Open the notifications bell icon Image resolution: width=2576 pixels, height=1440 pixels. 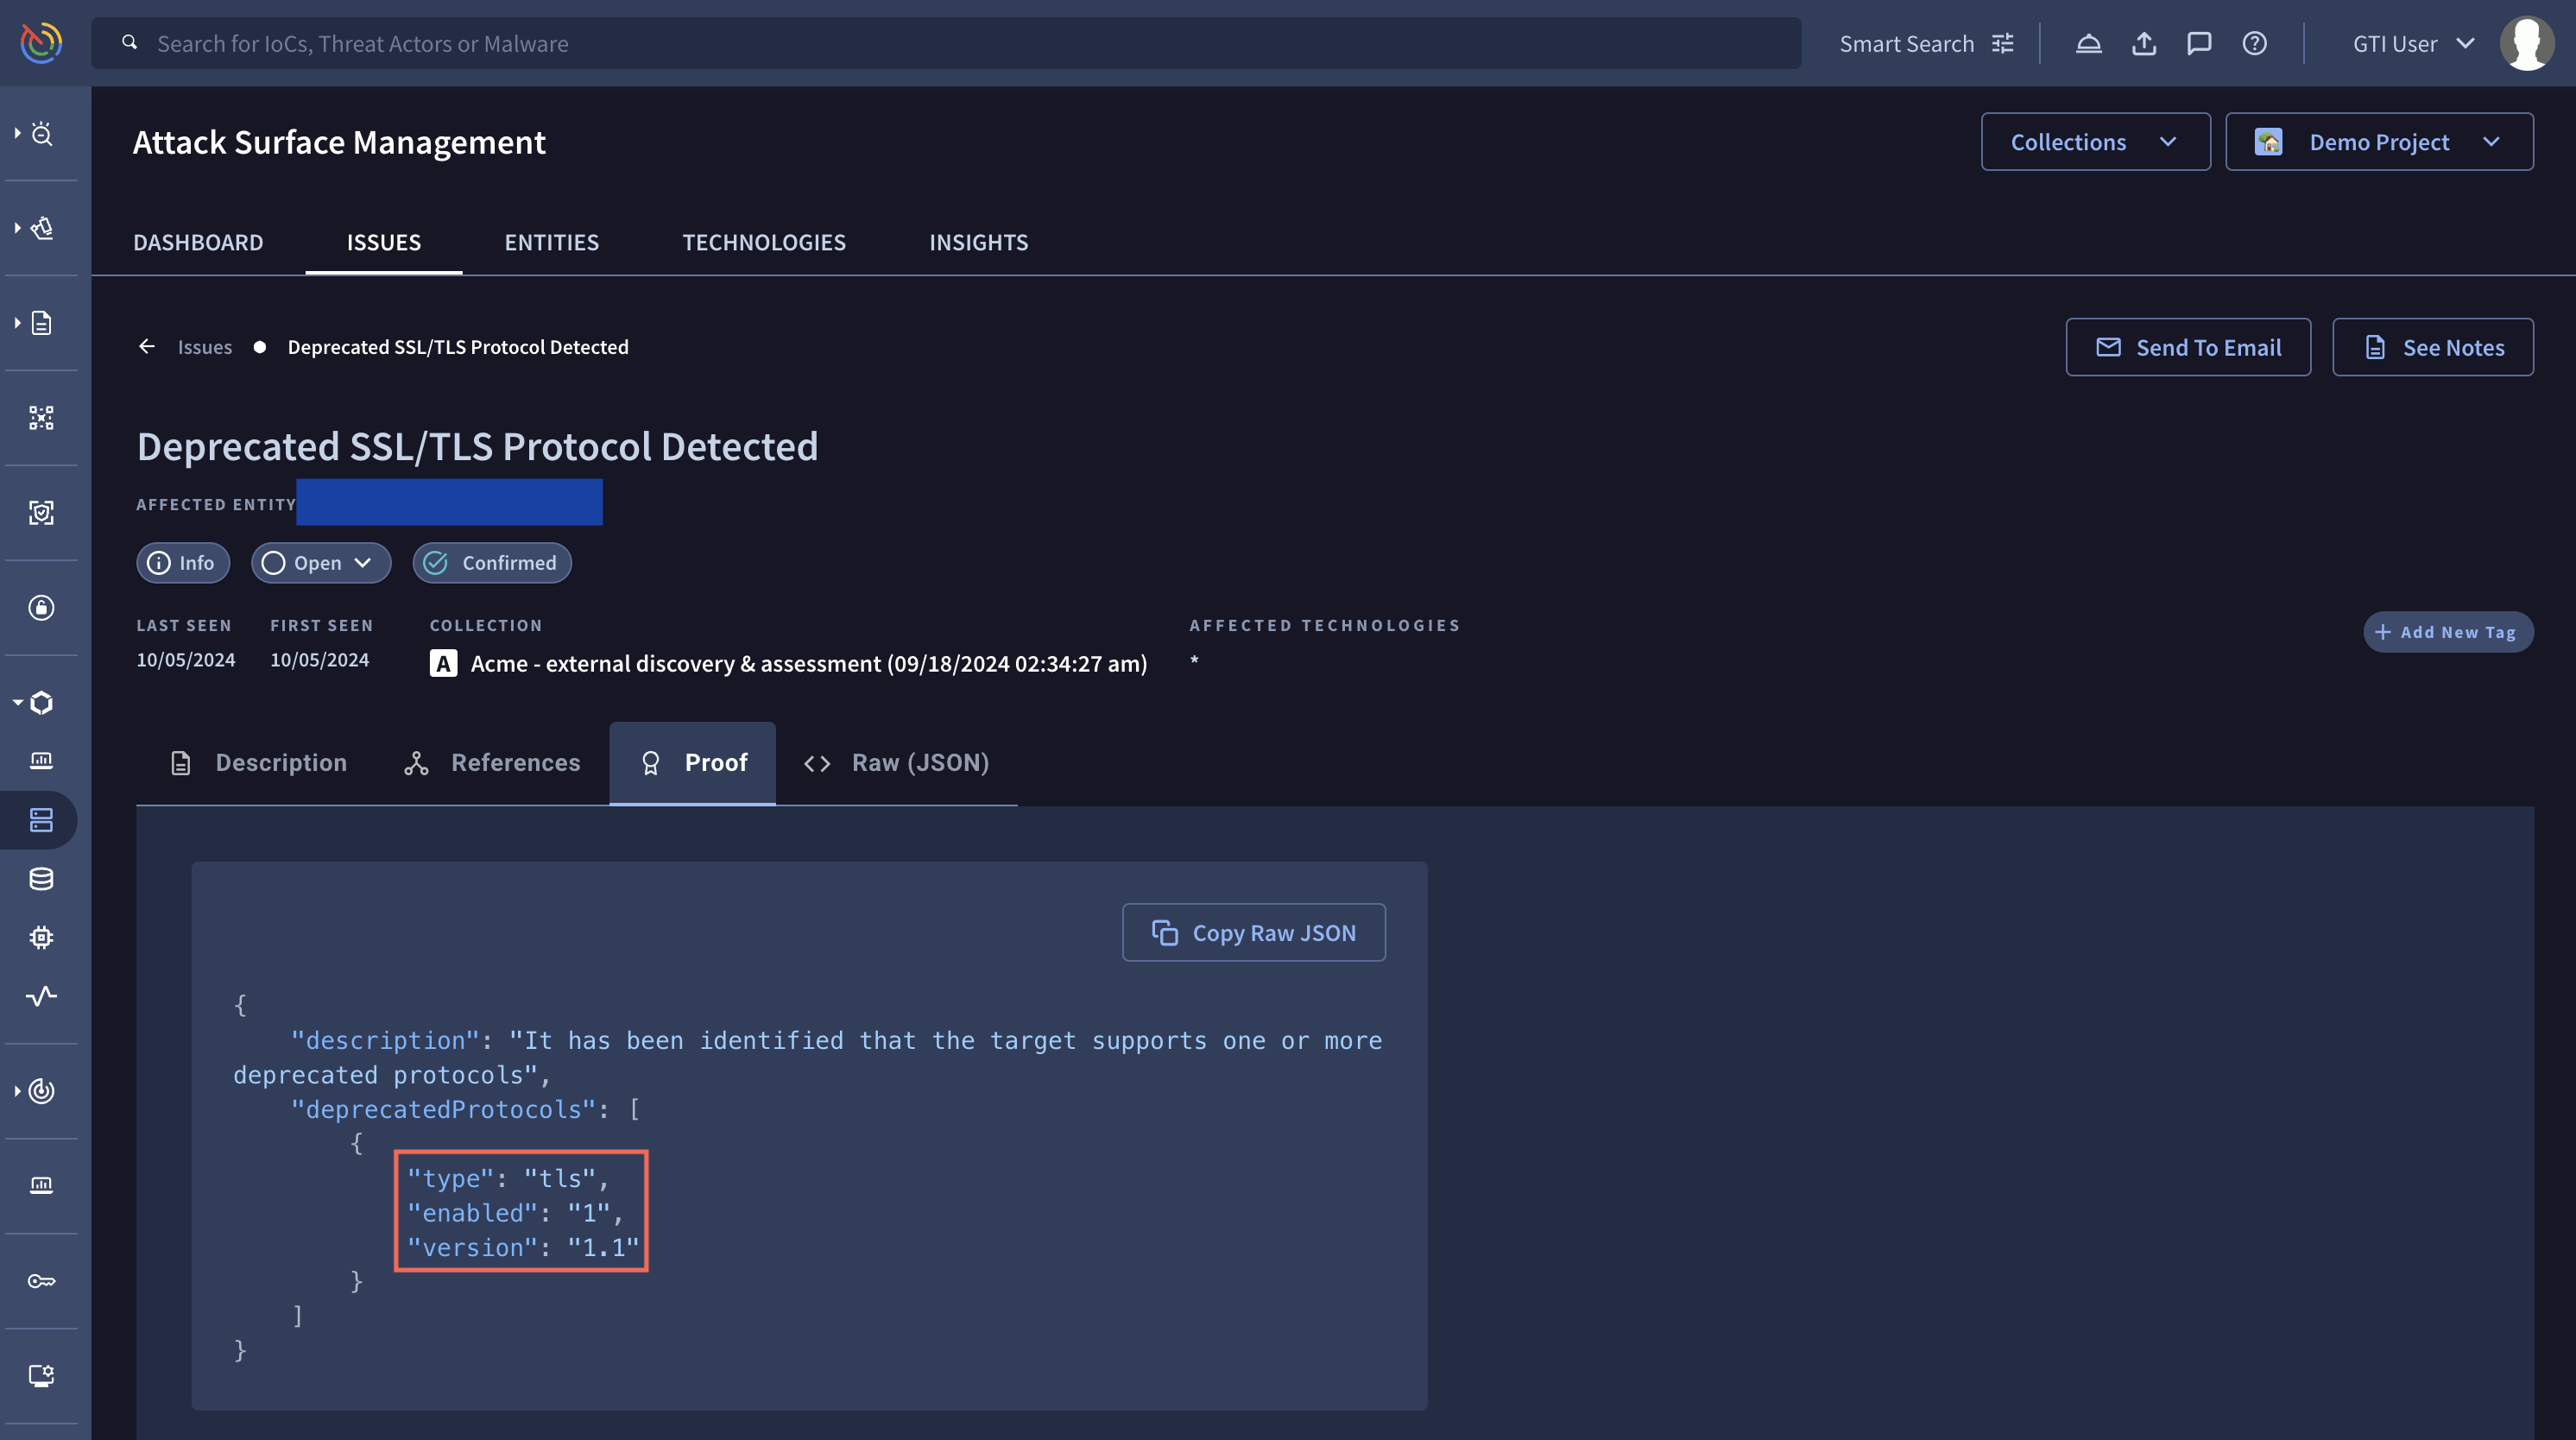pos(2089,43)
